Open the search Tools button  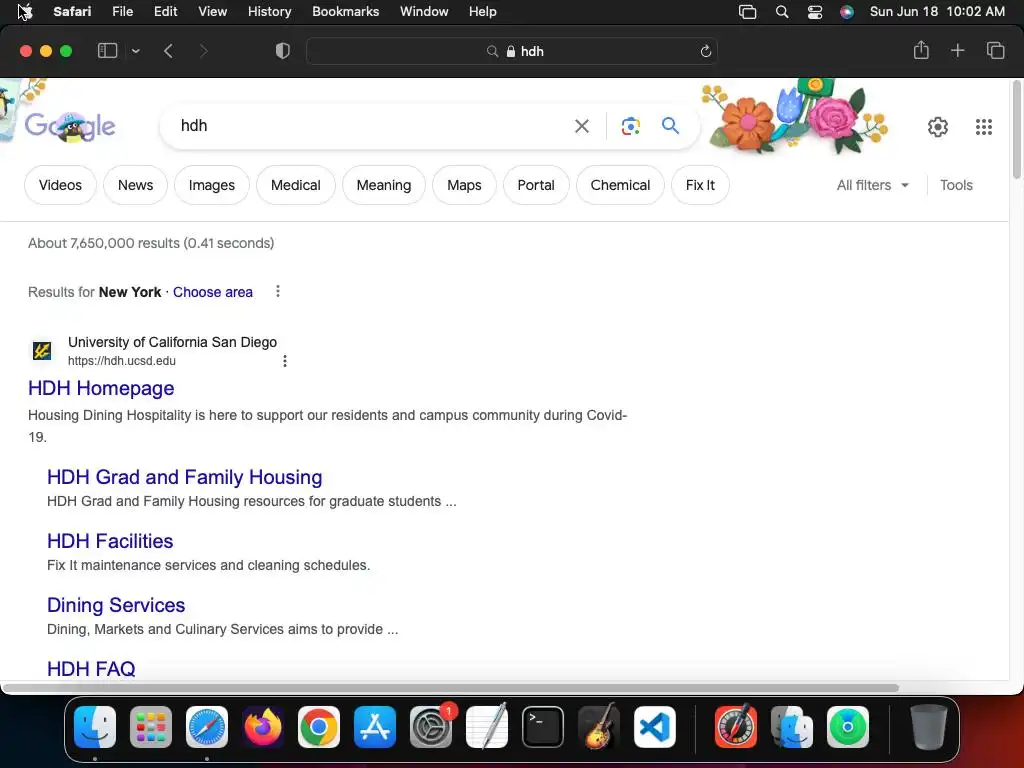point(956,185)
